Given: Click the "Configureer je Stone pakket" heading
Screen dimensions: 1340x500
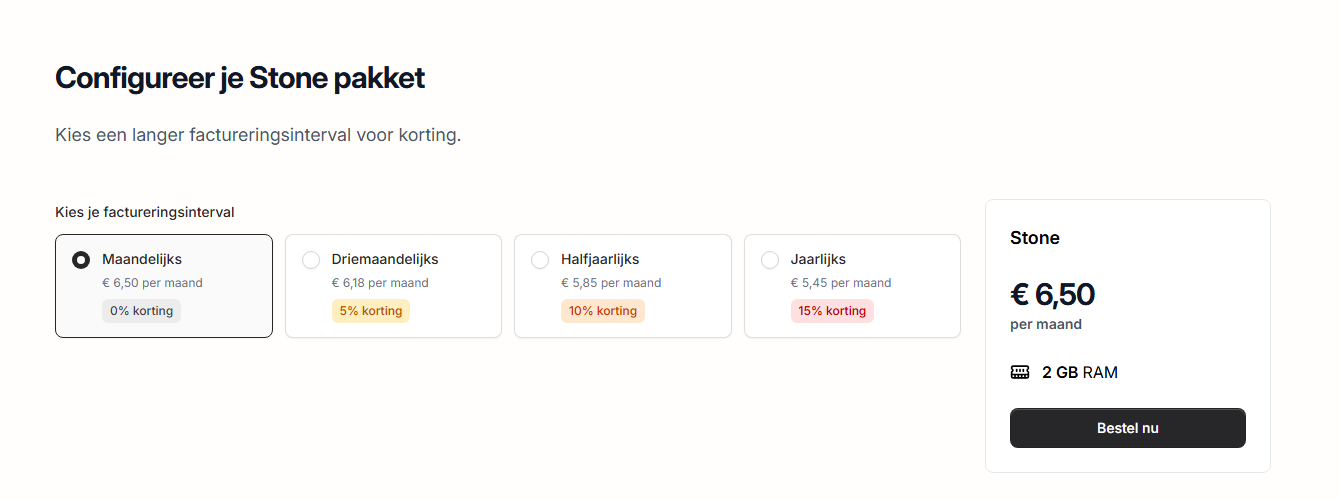Looking at the screenshot, I should tap(240, 78).
